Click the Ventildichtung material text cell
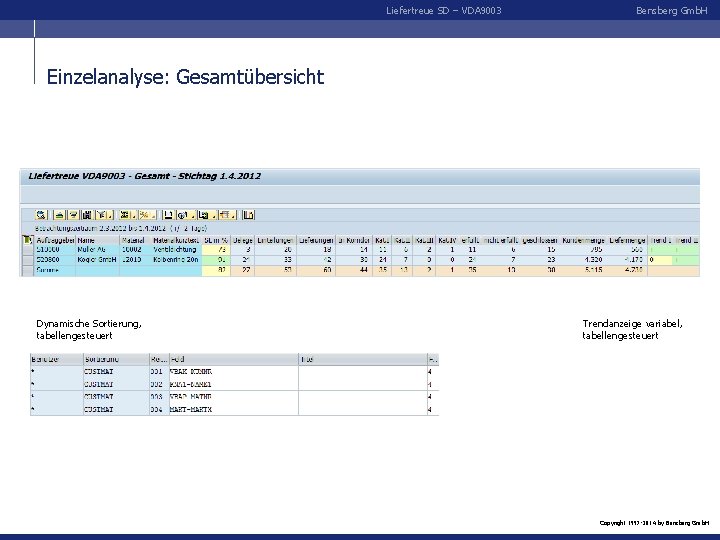The image size is (720, 540). click(x=176, y=249)
